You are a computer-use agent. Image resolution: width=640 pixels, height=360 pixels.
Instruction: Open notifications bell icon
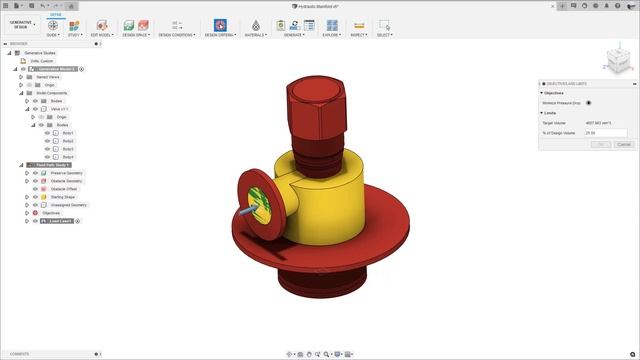tap(607, 6)
